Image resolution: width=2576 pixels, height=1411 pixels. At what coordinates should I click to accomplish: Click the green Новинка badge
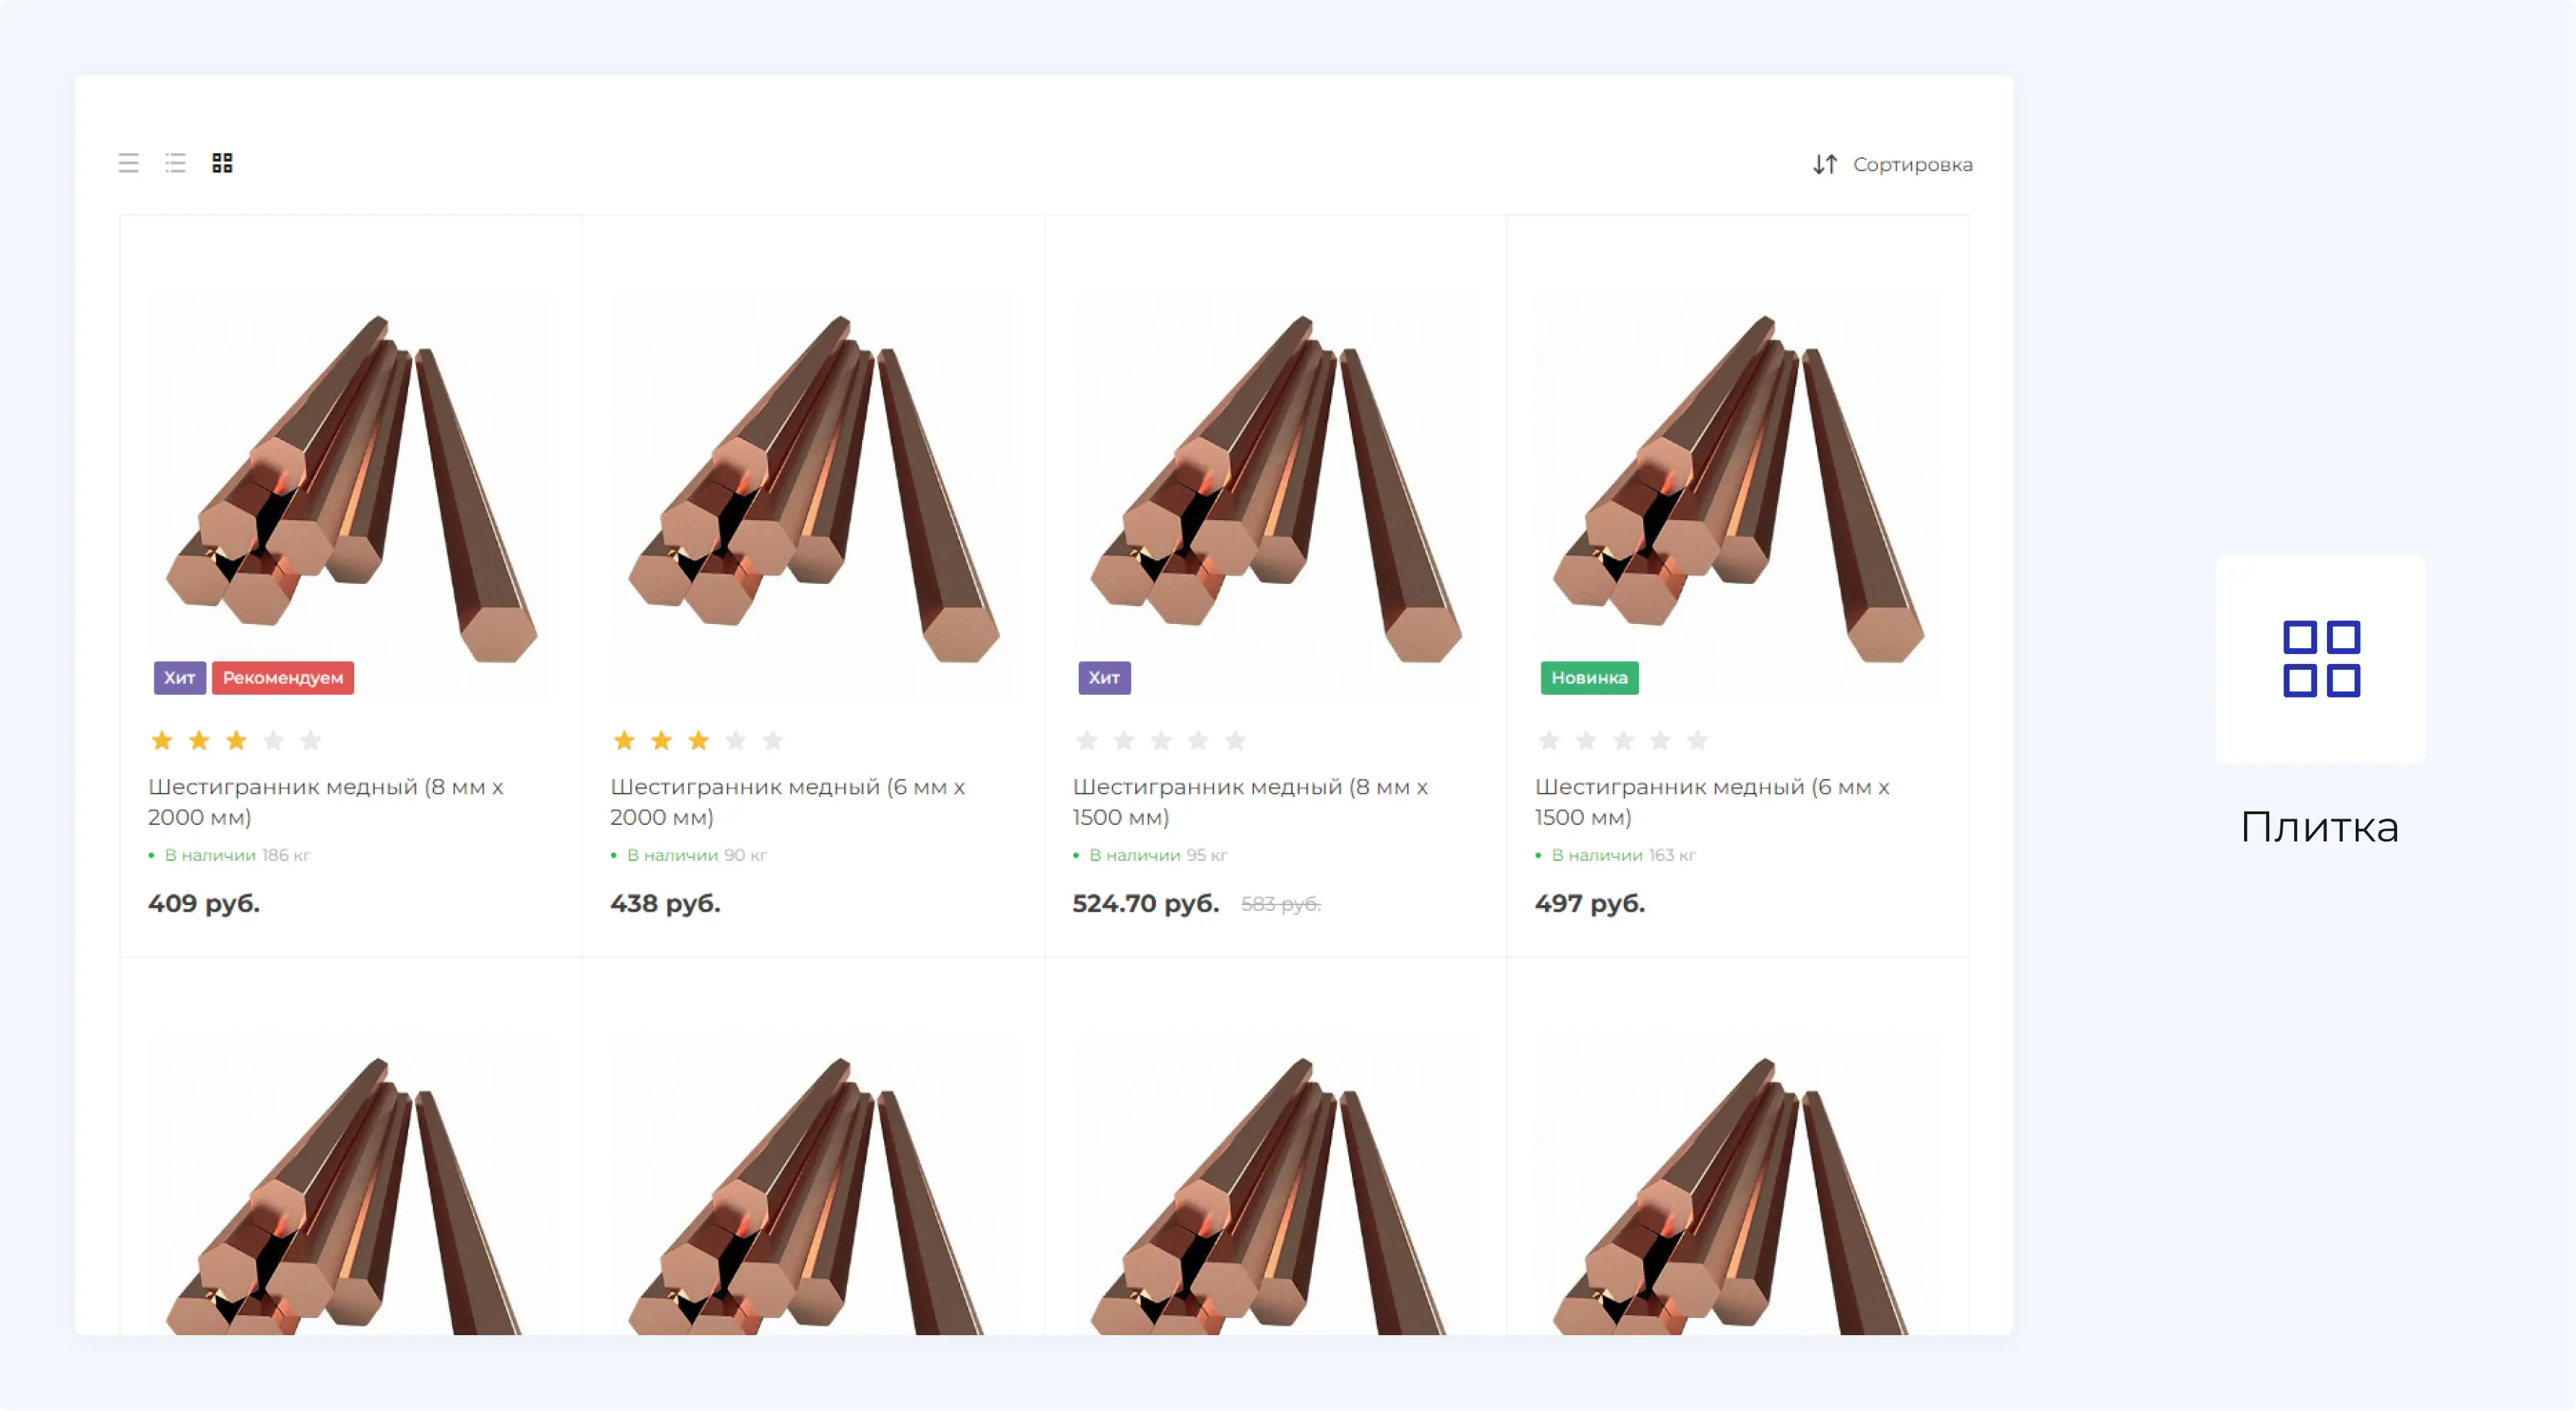pyautogui.click(x=1589, y=678)
